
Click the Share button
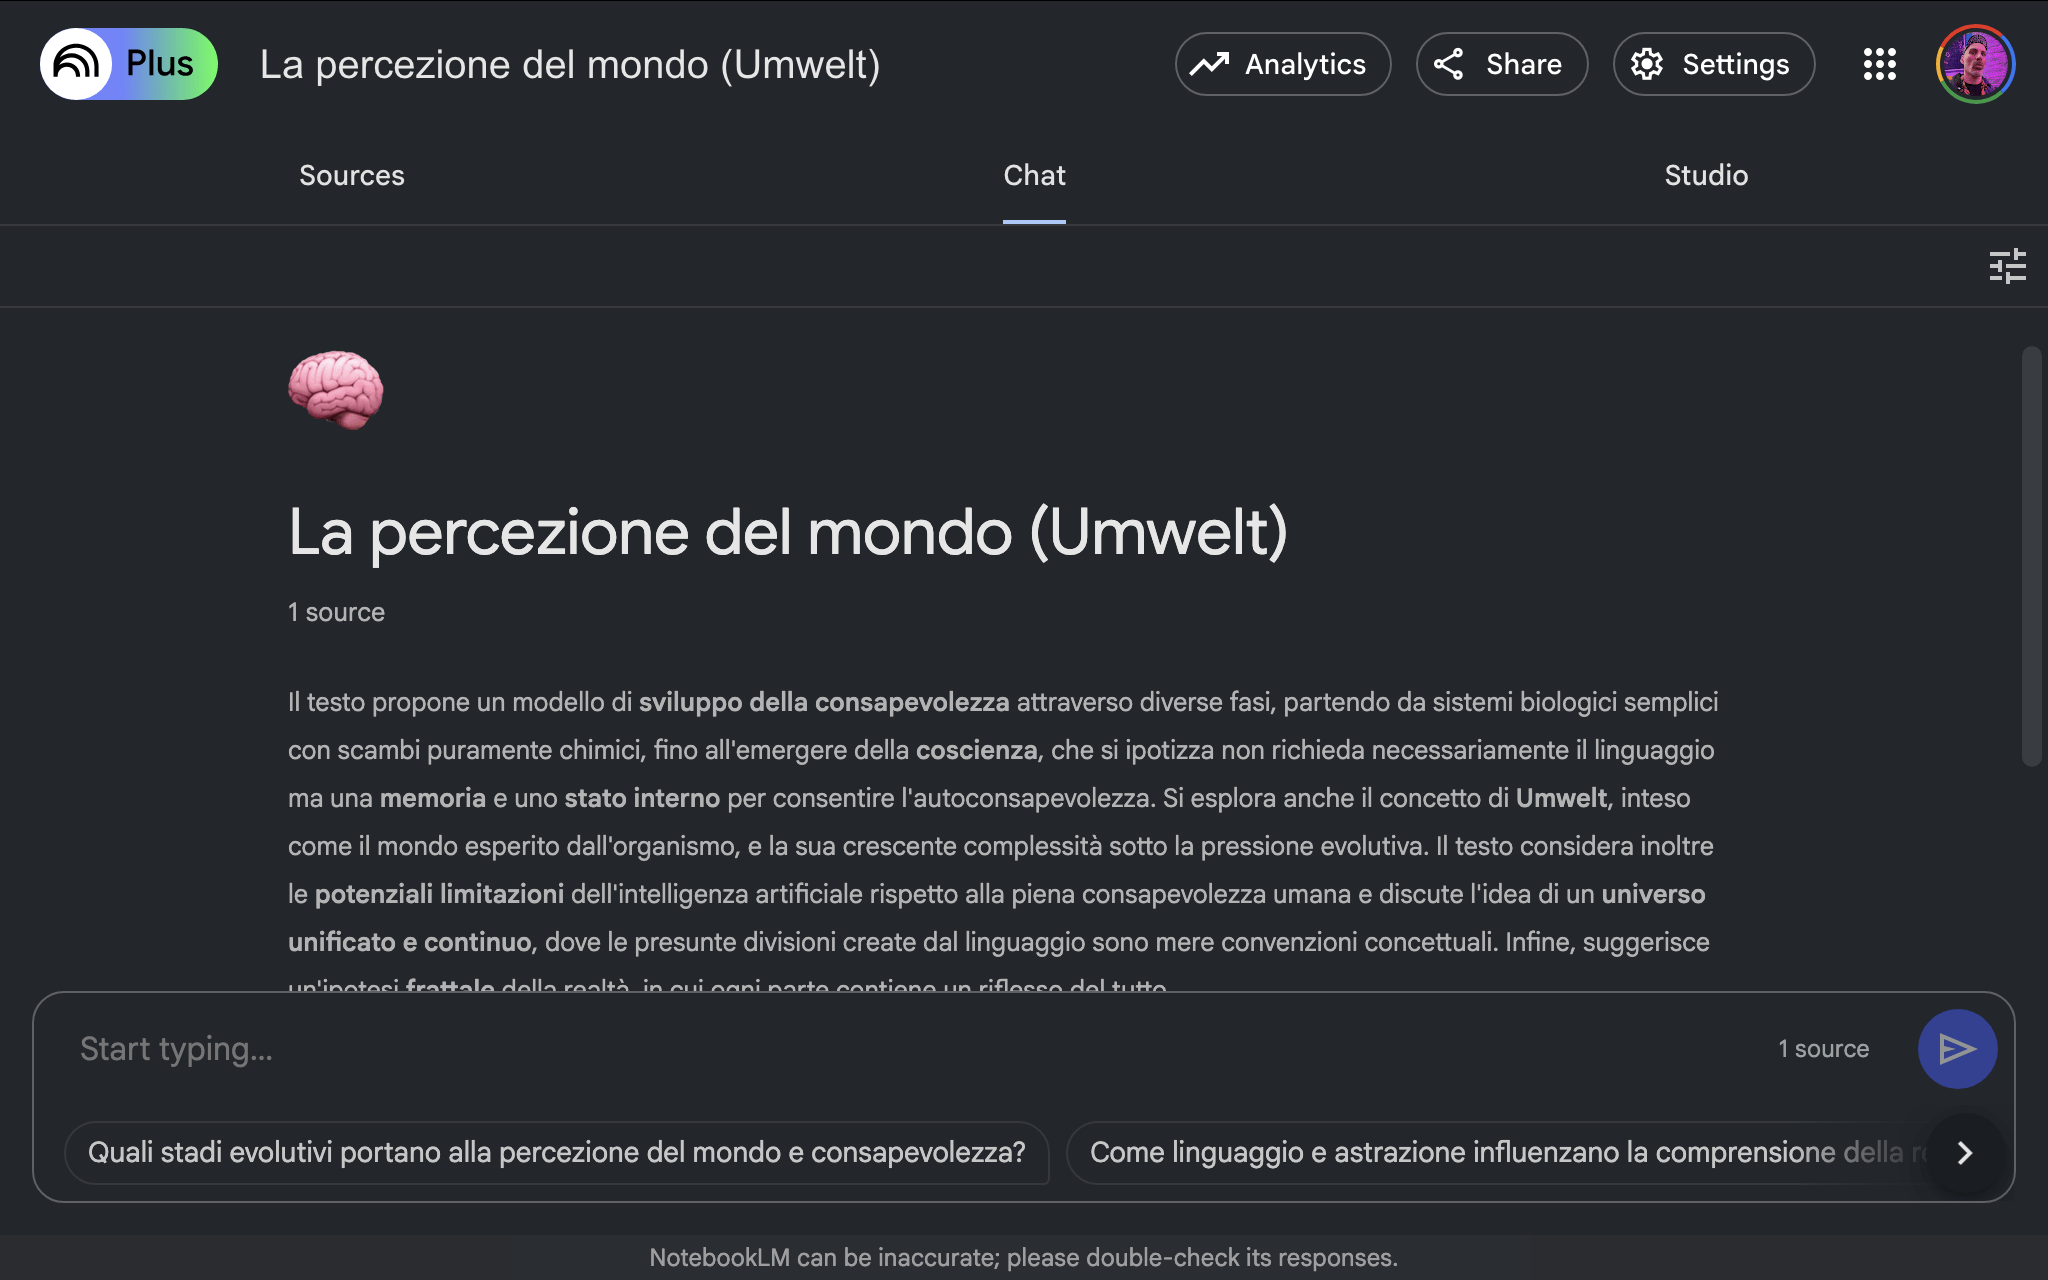[x=1501, y=64]
